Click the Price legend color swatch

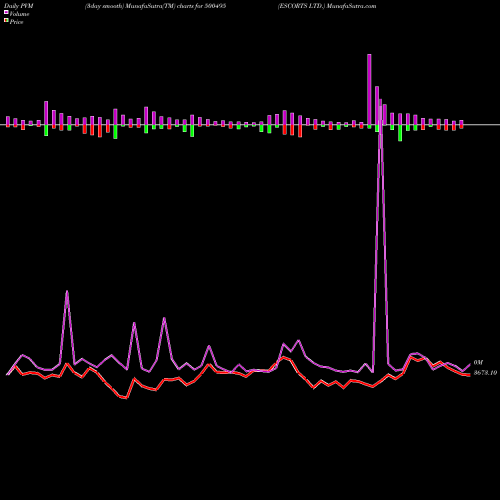[x=6, y=21]
